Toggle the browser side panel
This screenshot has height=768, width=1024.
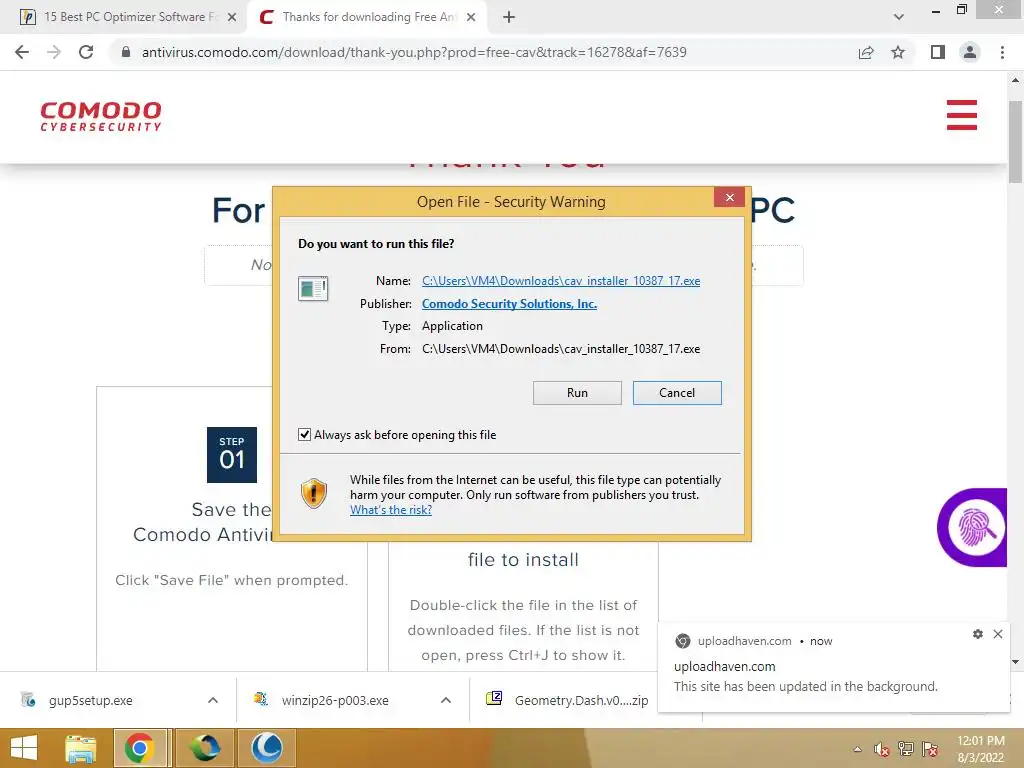938,52
